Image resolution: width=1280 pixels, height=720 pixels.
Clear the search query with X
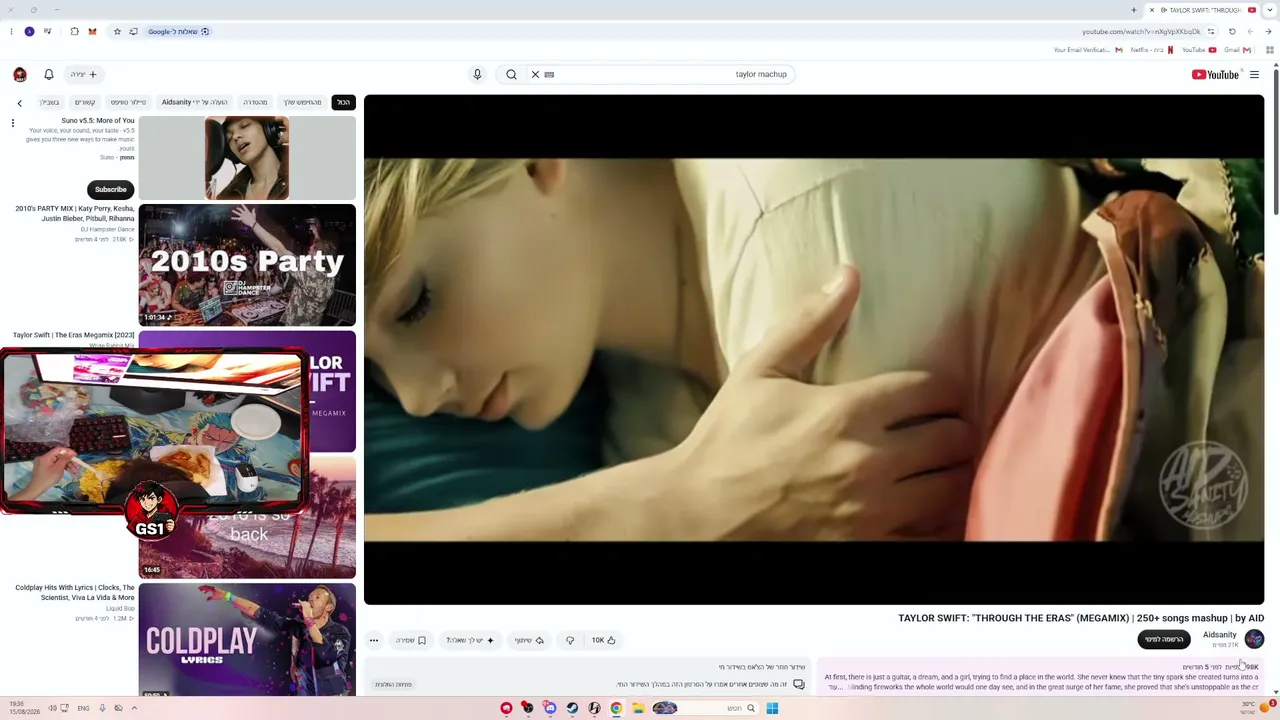(535, 74)
